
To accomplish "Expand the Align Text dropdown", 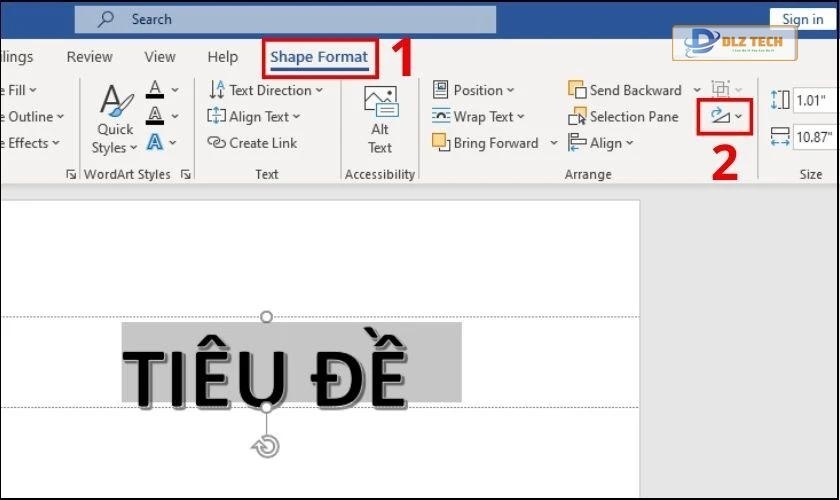I will coord(258,116).
